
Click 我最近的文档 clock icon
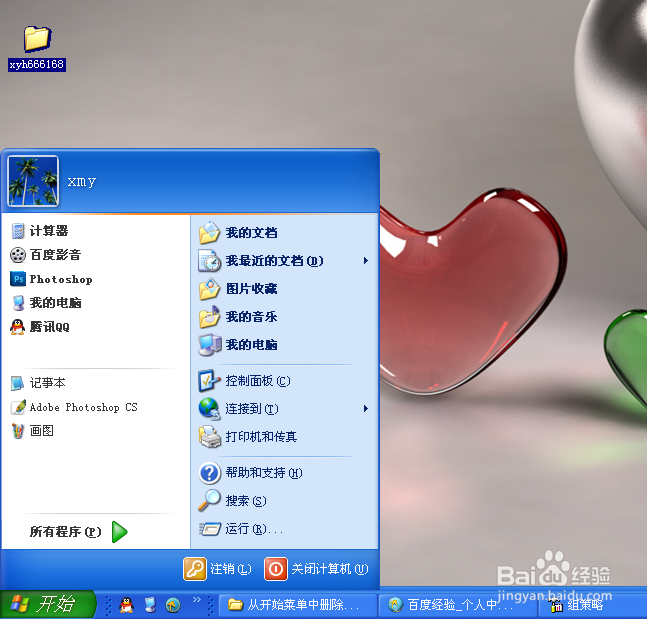point(210,261)
